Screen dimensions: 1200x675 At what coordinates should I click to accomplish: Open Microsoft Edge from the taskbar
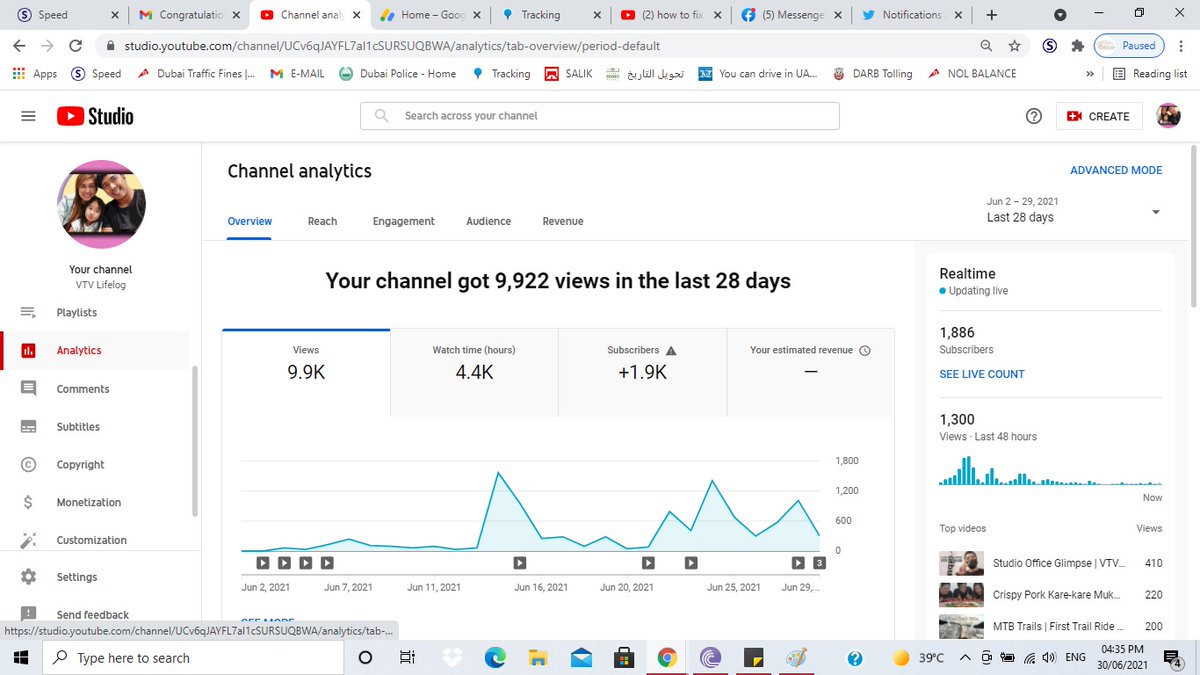coord(495,657)
